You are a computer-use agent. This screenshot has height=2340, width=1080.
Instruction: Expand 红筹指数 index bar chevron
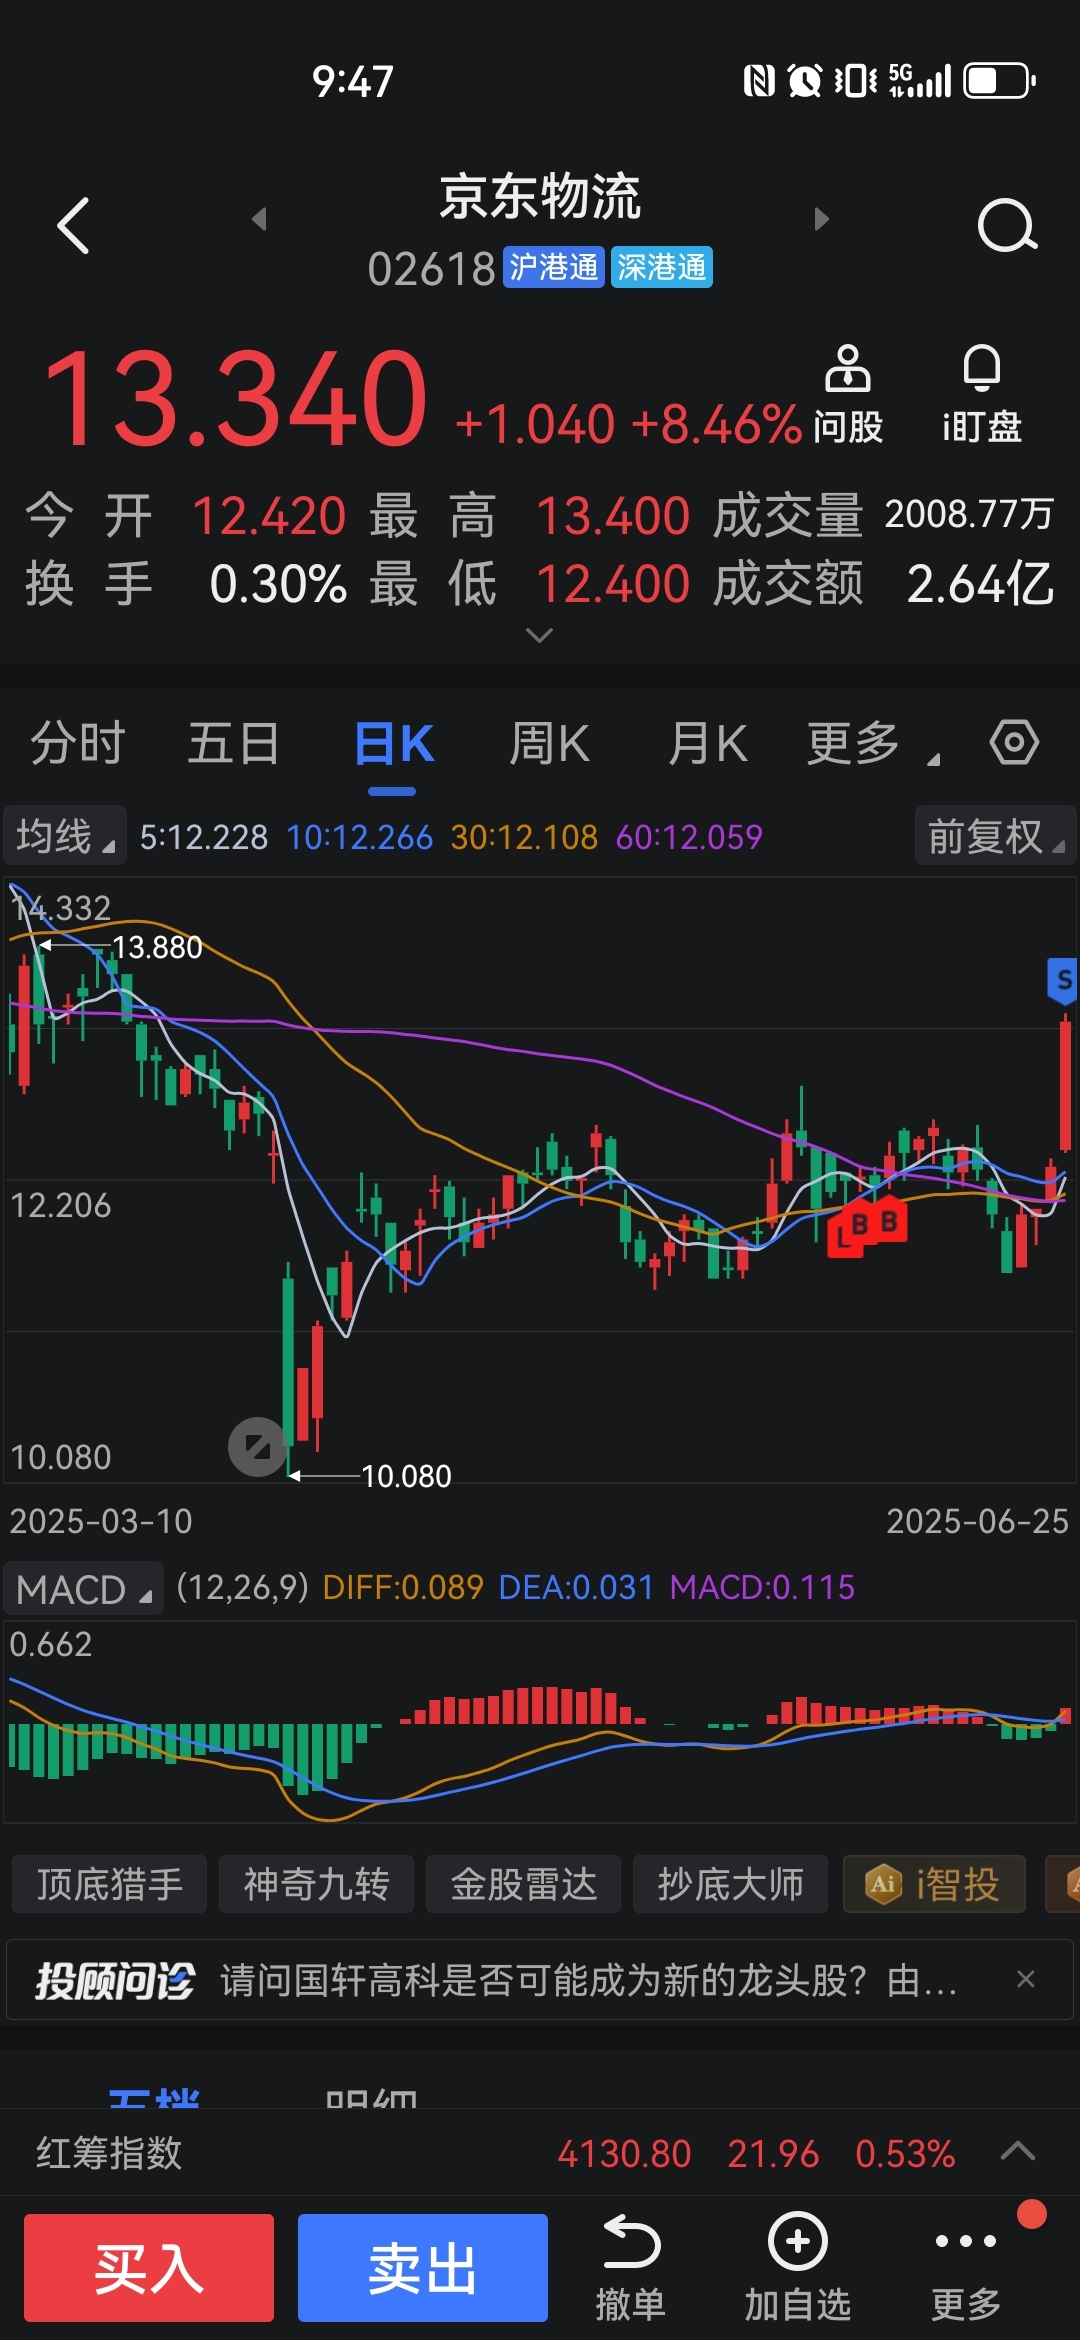[1018, 2151]
